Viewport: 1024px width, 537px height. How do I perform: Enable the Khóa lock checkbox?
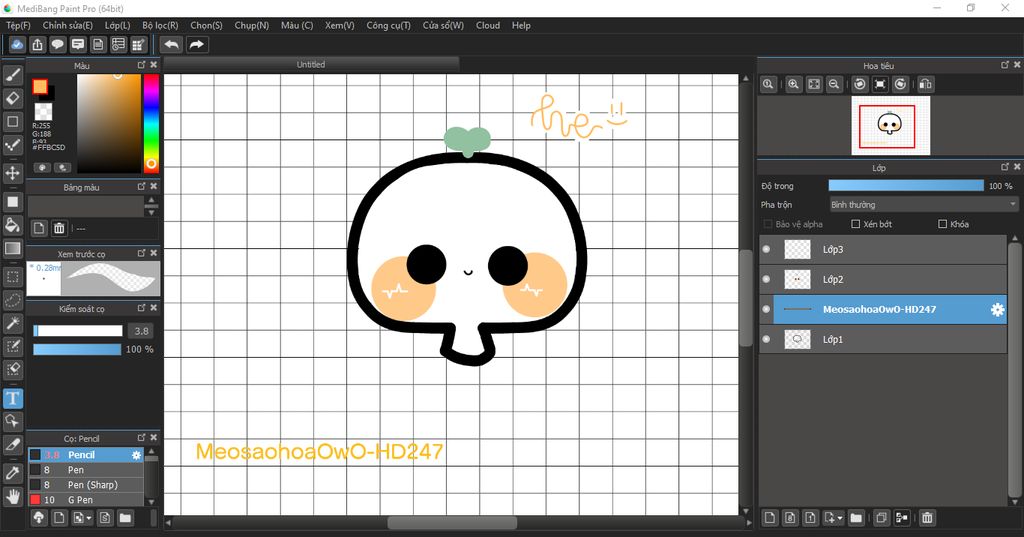[x=942, y=224]
